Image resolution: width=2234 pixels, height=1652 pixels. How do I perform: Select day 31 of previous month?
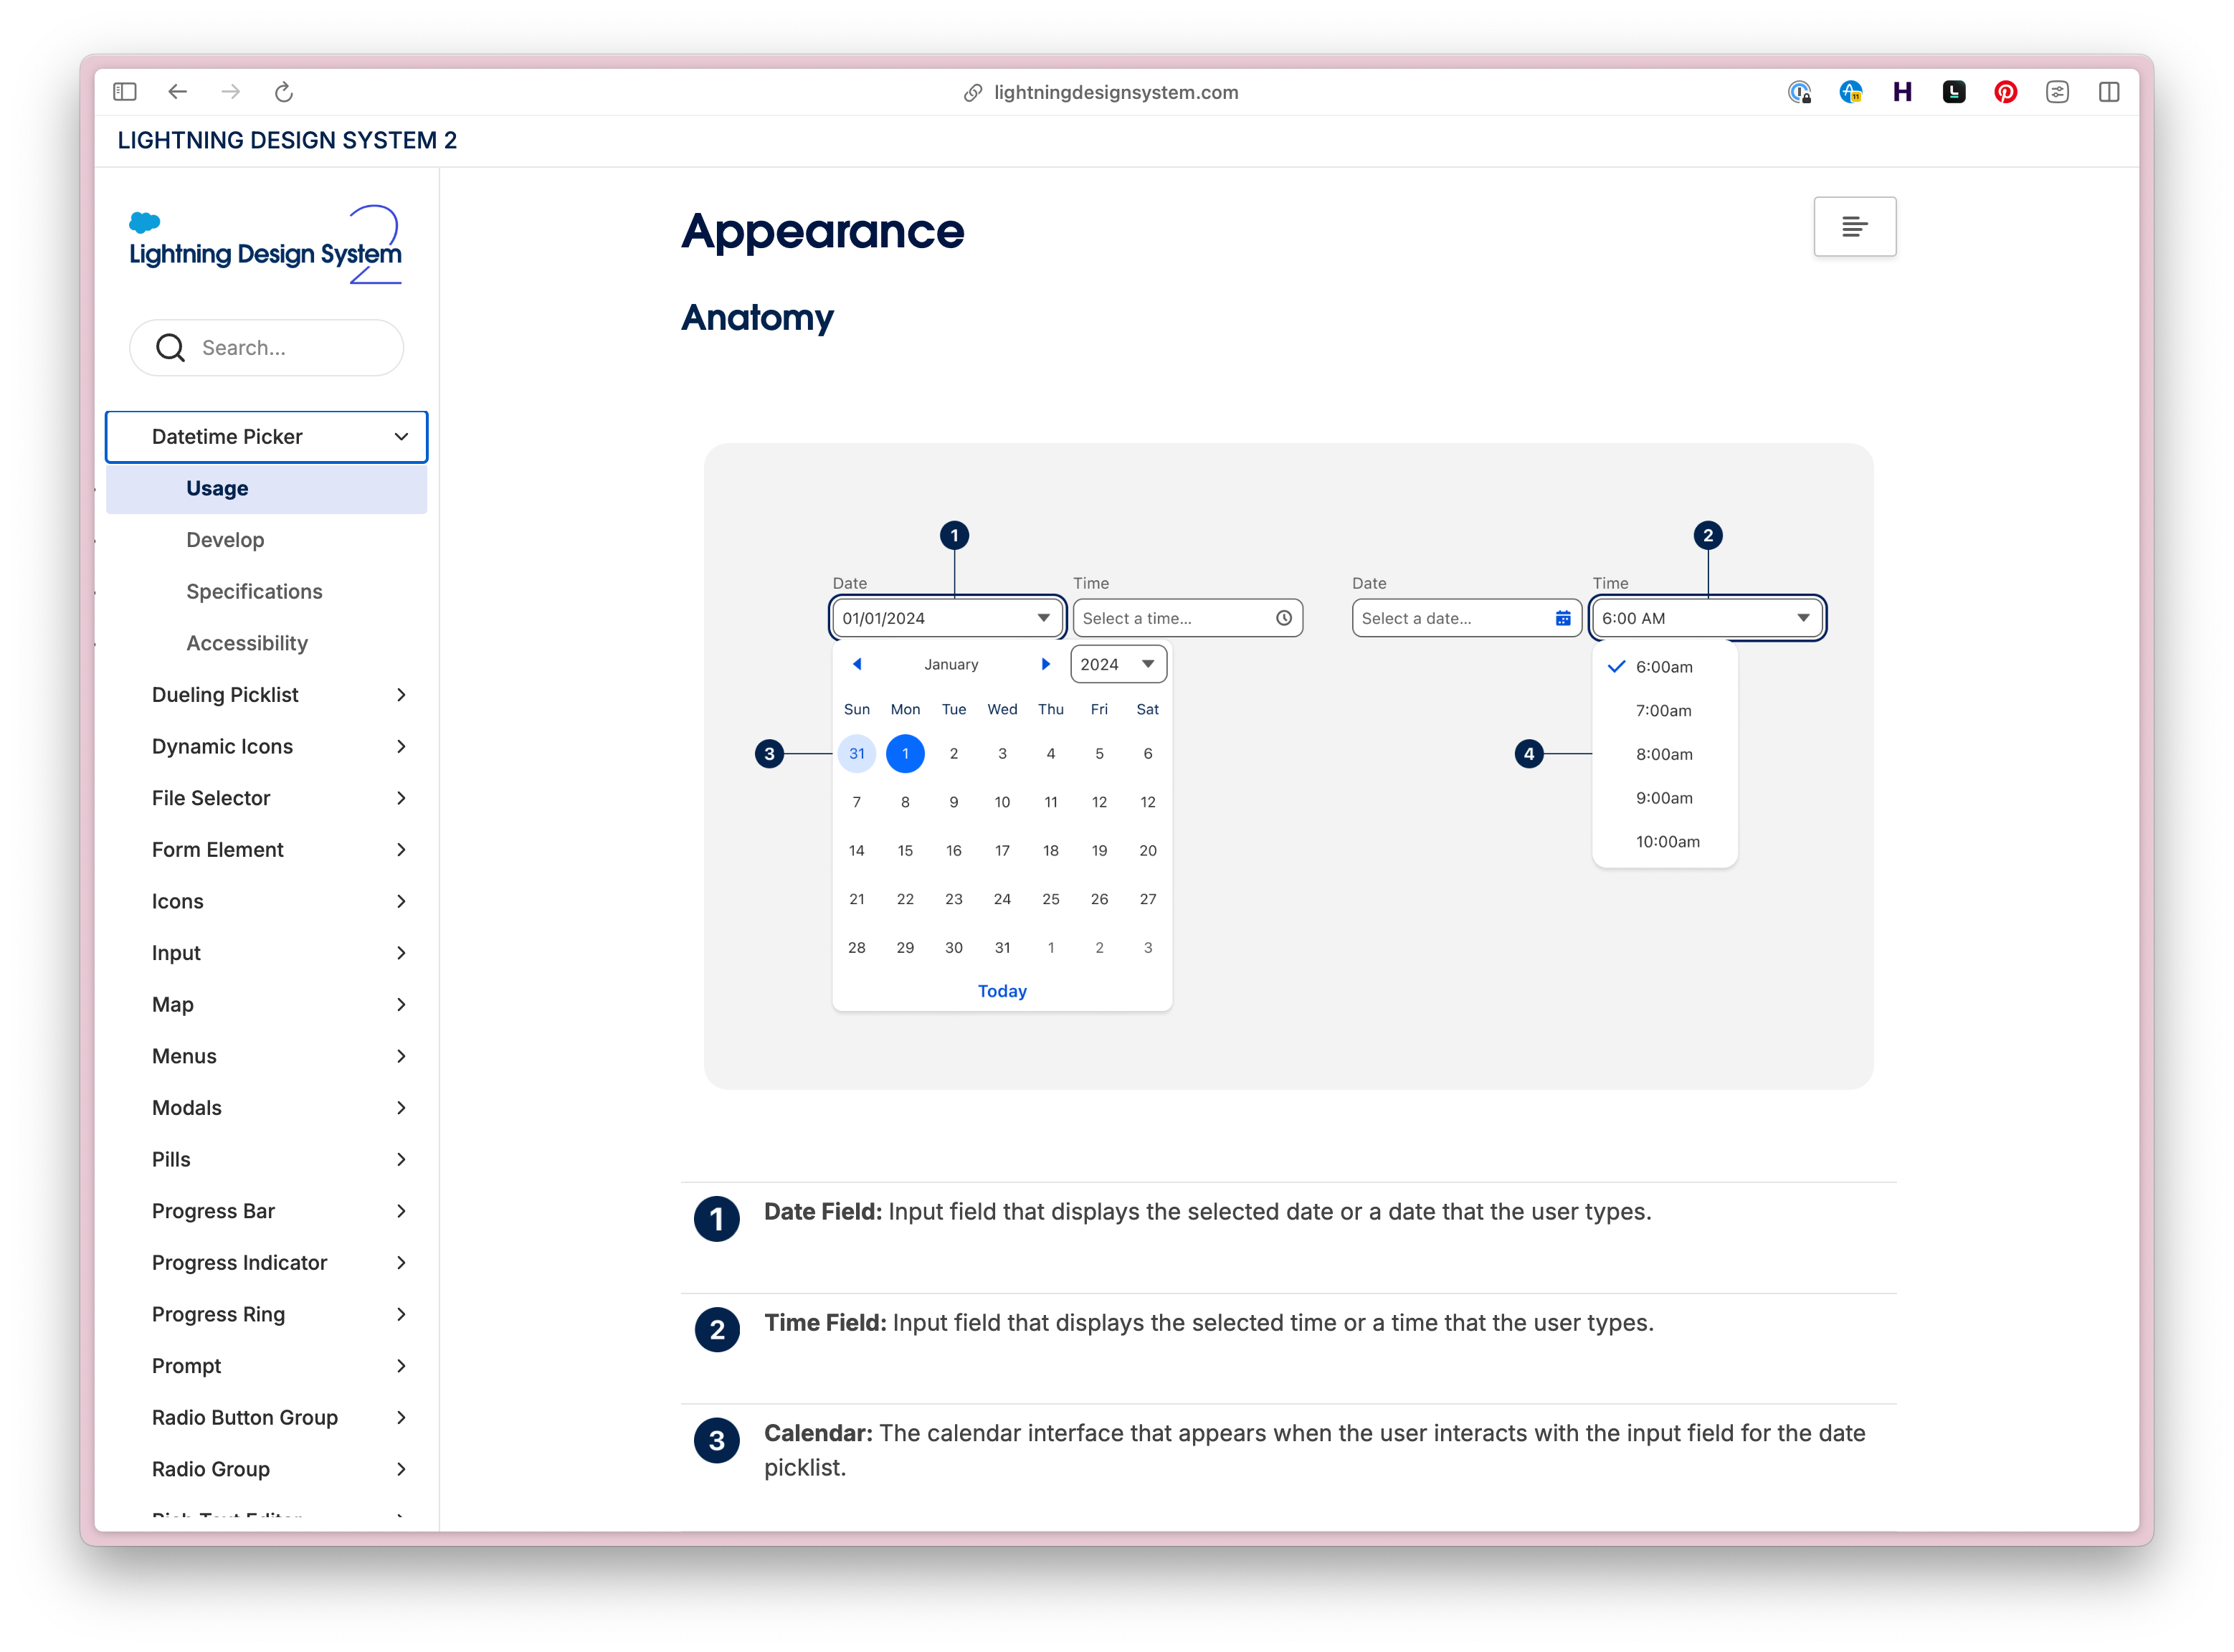tap(857, 754)
